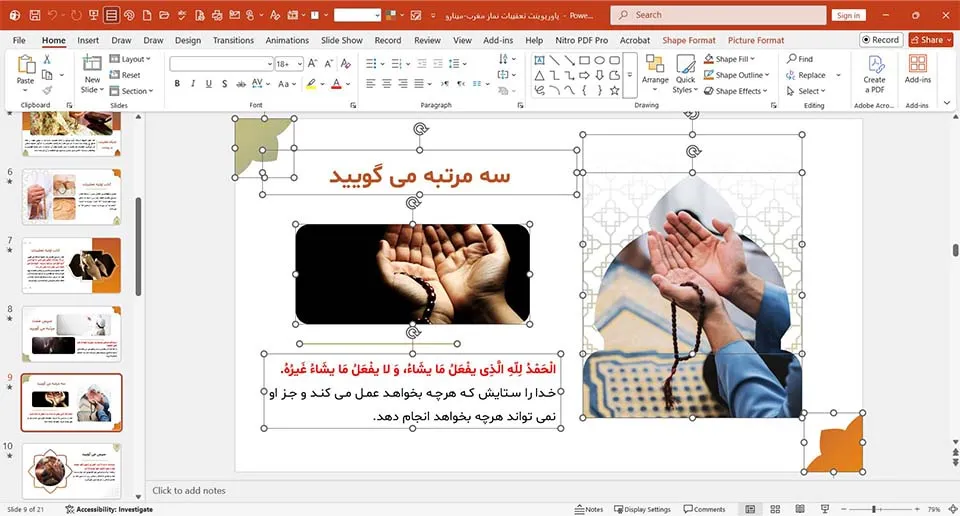This screenshot has width=960, height=516.
Task: Expand the Section dropdown
Action: [x=132, y=91]
